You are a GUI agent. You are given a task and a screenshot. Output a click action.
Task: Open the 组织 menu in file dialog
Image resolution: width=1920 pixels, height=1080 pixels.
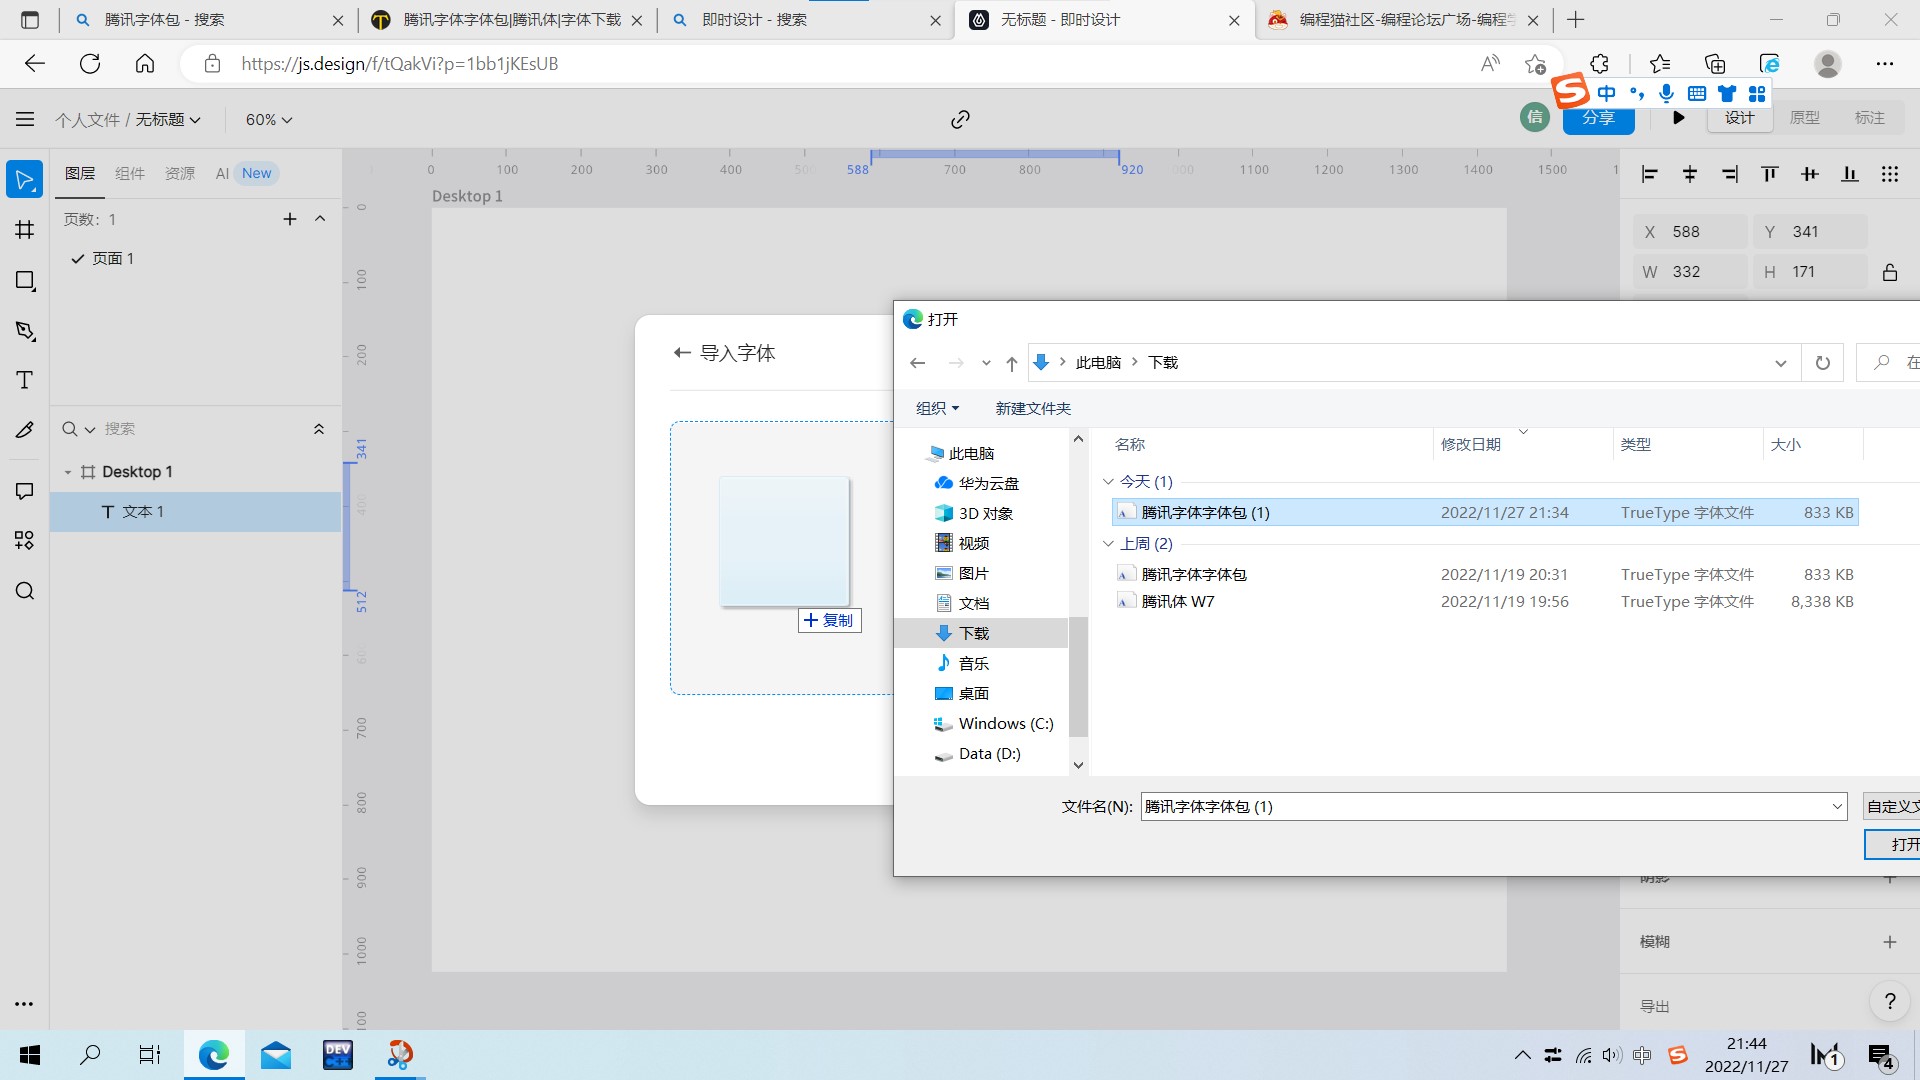click(x=937, y=408)
